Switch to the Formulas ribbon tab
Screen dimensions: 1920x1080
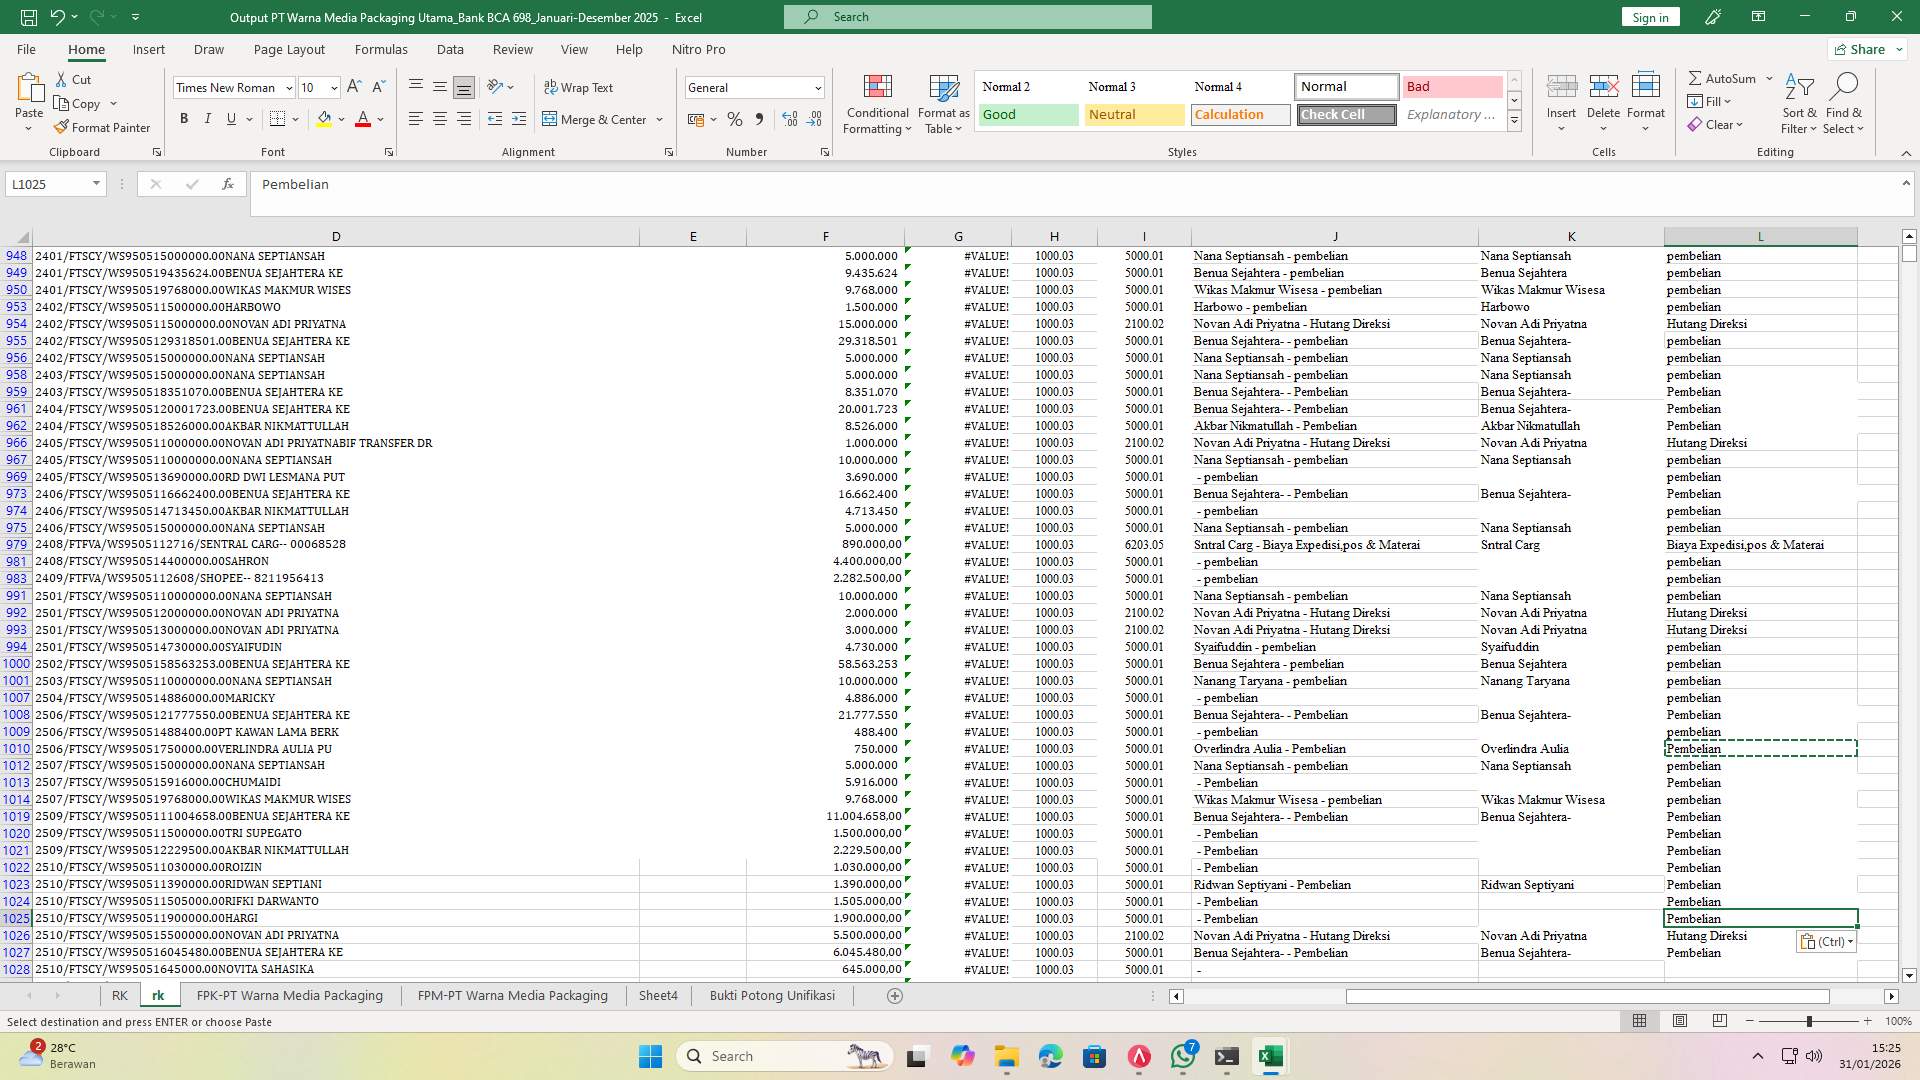[x=381, y=49]
